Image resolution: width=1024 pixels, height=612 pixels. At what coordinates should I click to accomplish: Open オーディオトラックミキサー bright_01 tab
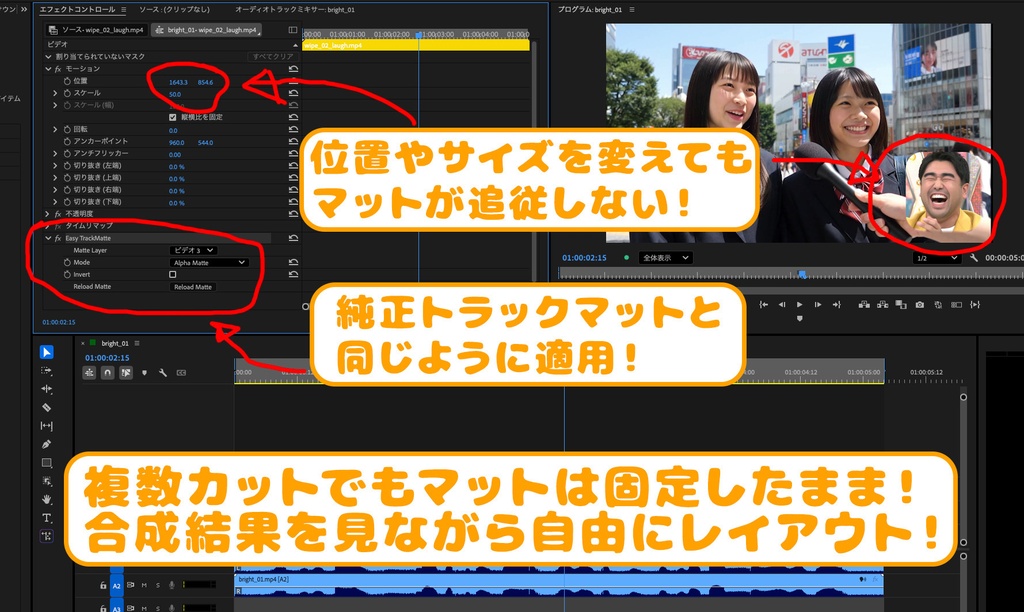click(x=295, y=10)
